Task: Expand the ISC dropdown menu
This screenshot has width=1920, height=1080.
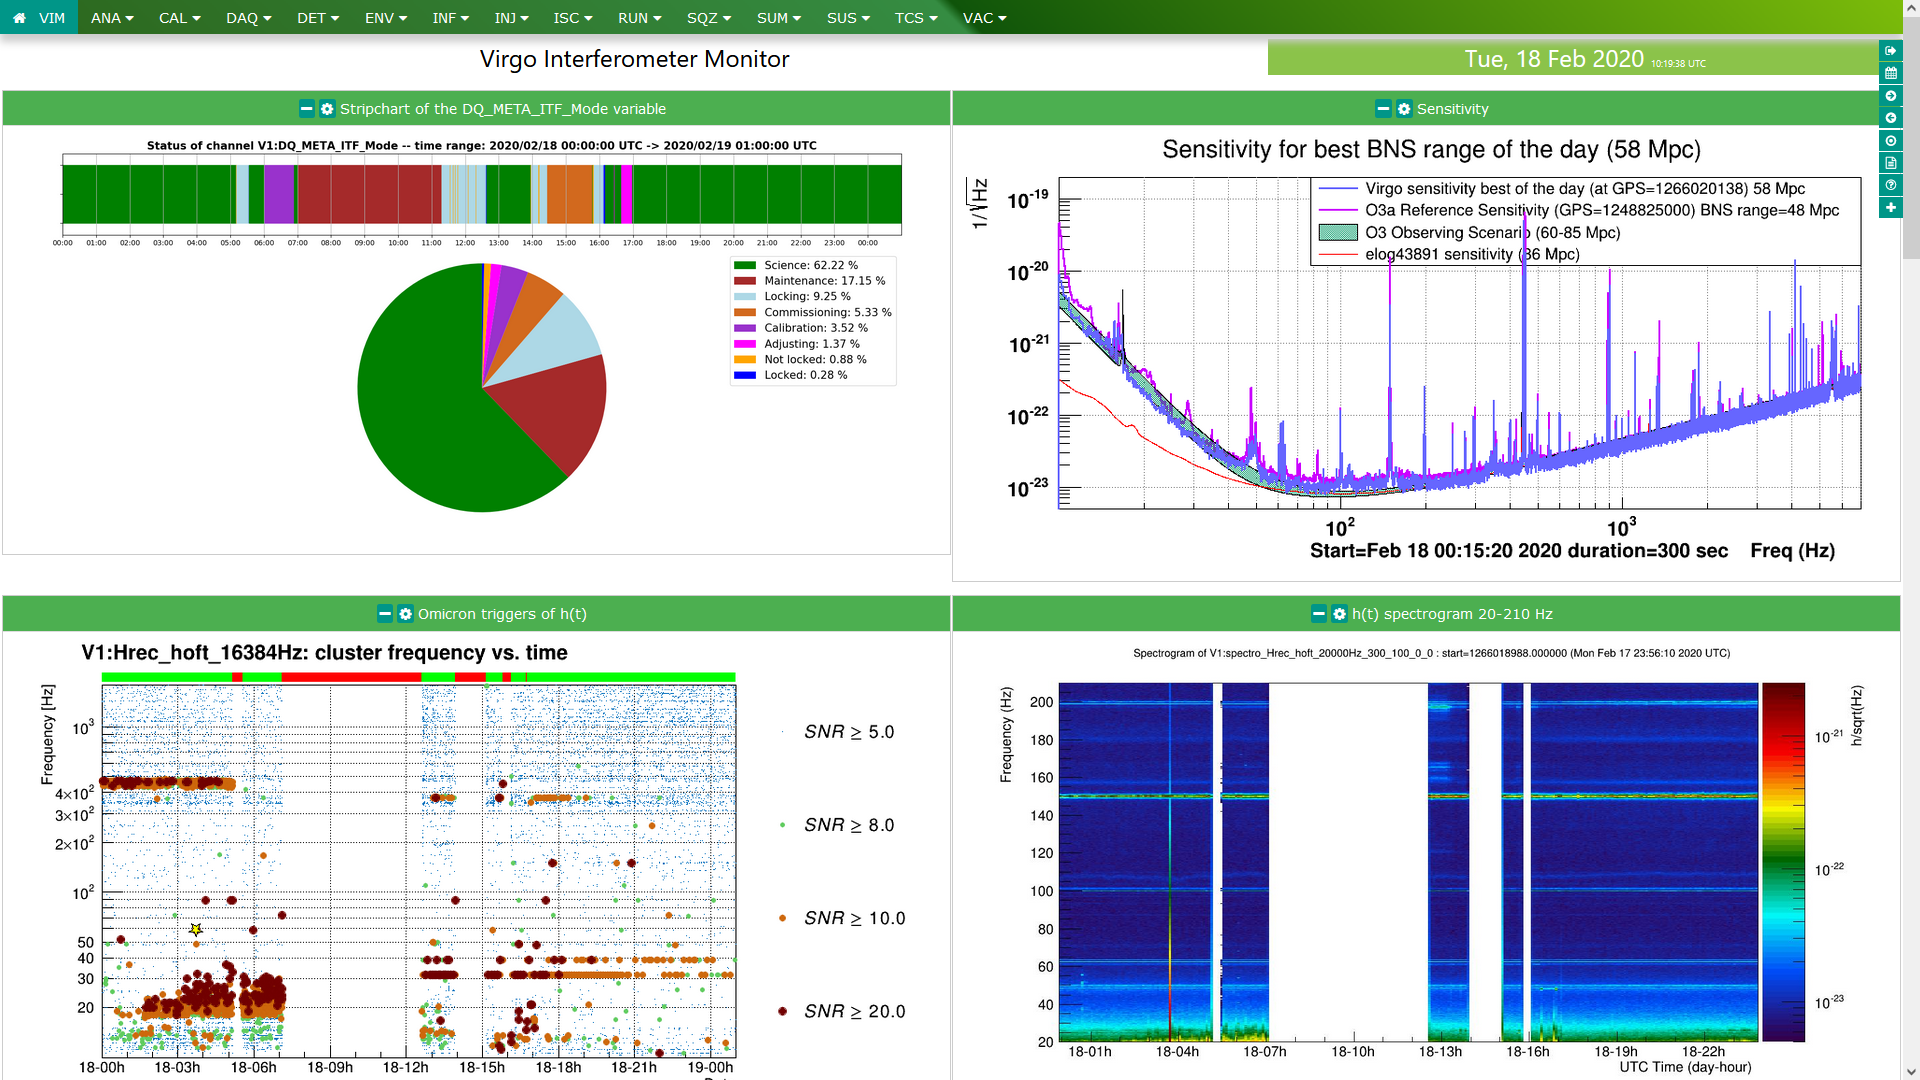Action: tap(573, 18)
